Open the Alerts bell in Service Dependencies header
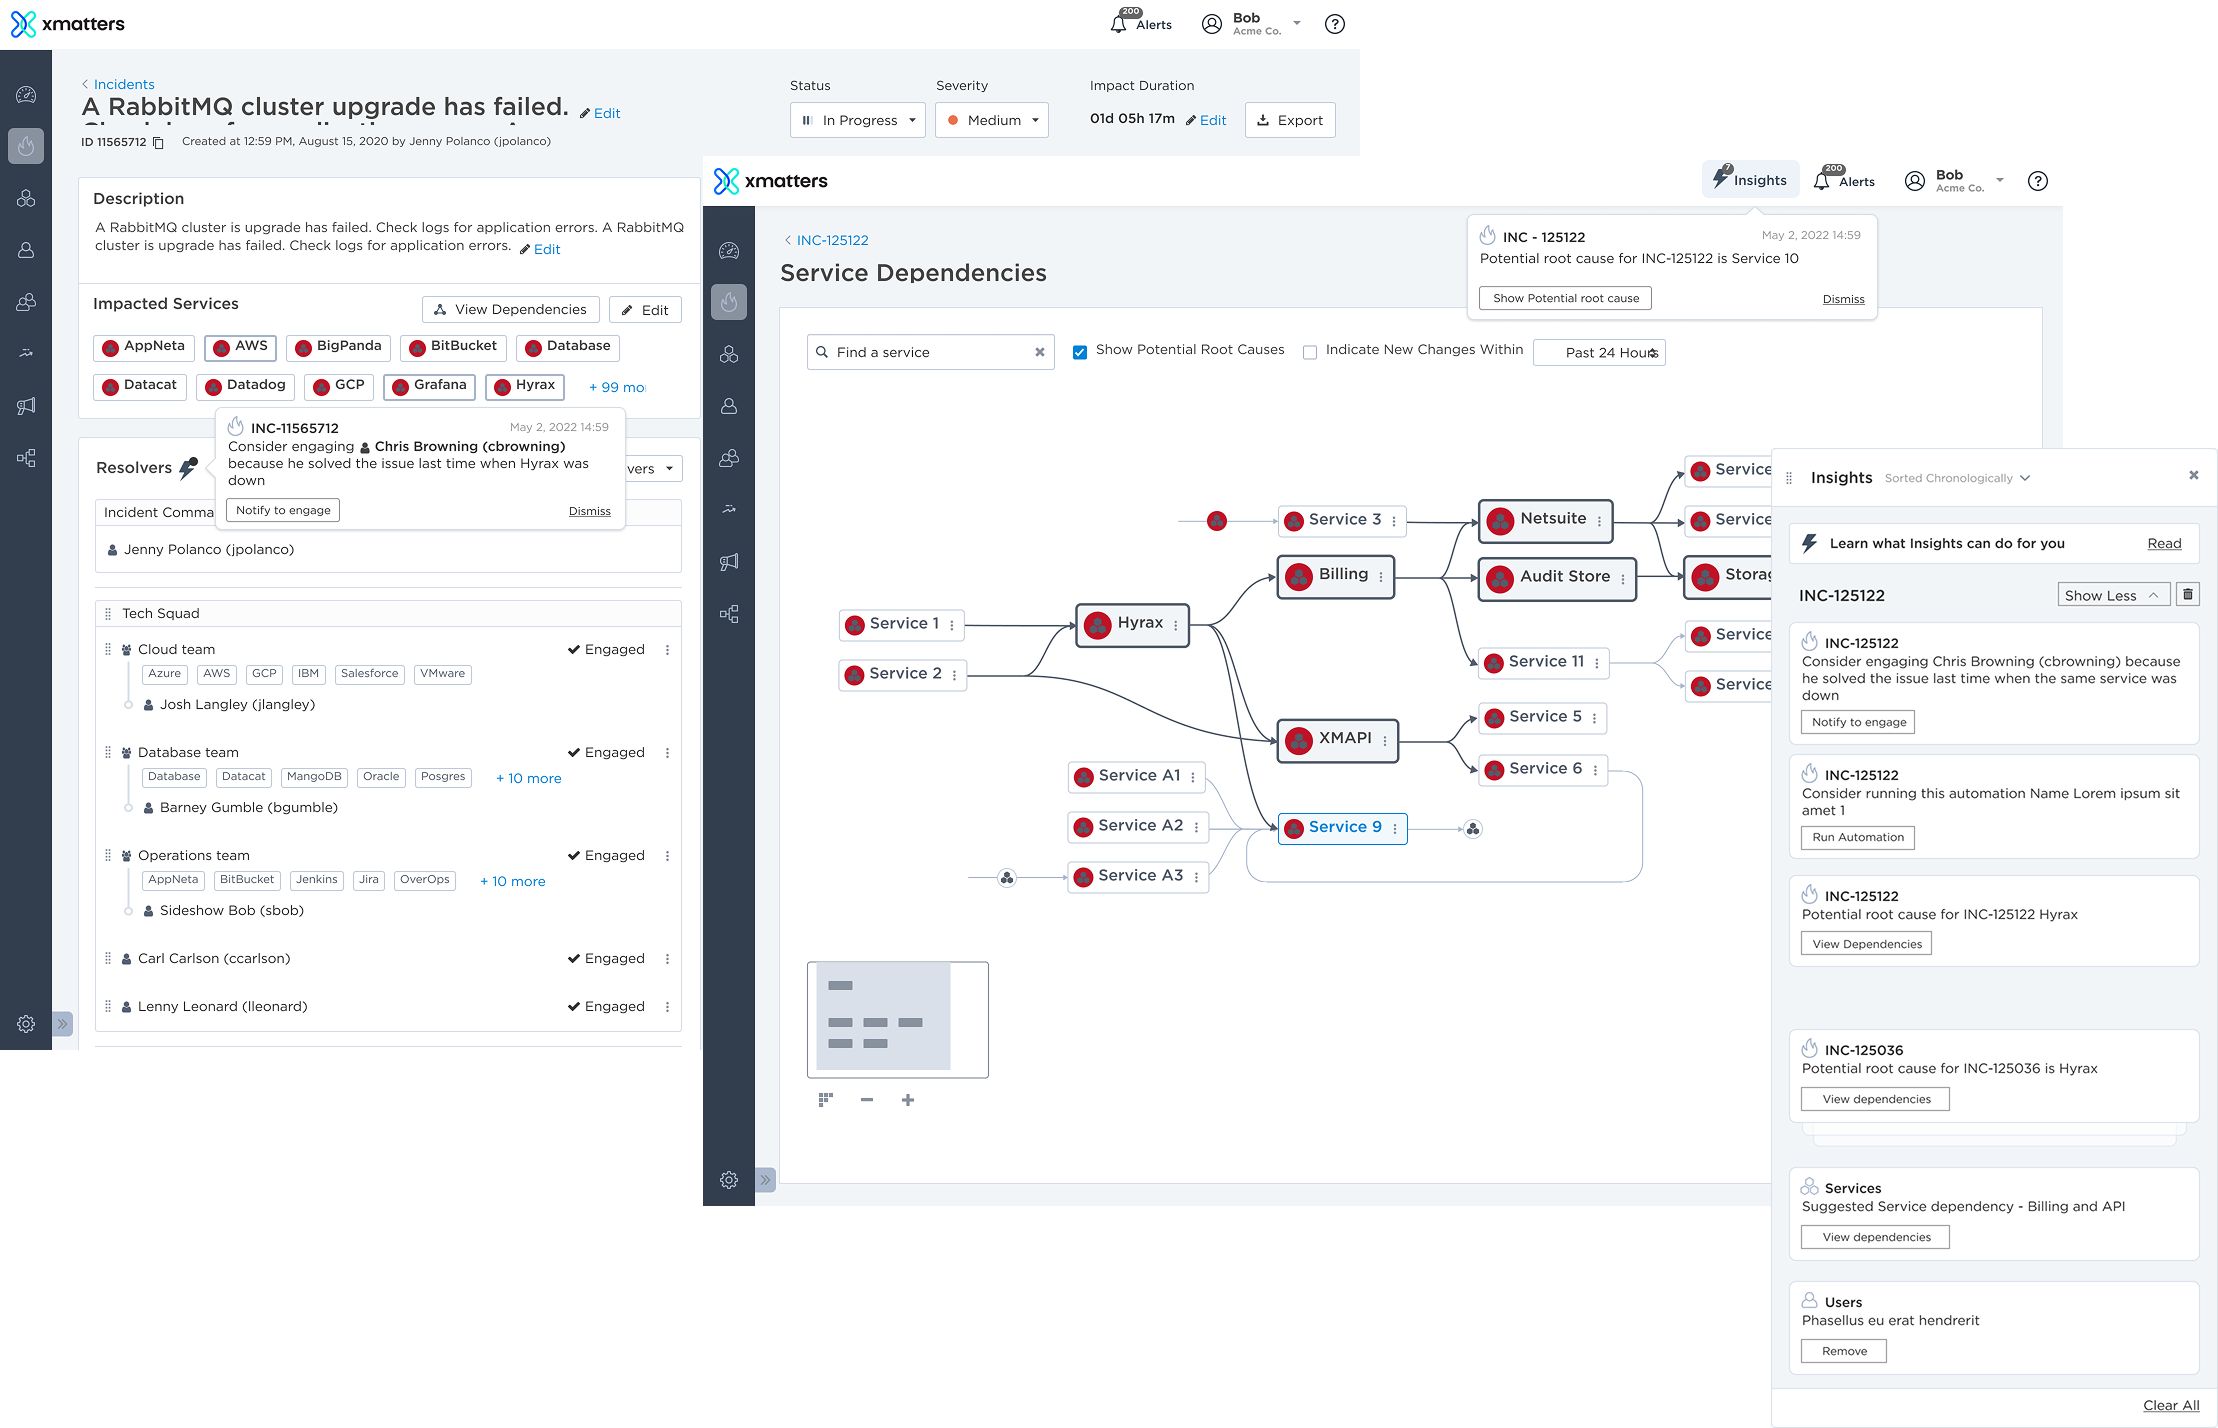 (x=1822, y=181)
